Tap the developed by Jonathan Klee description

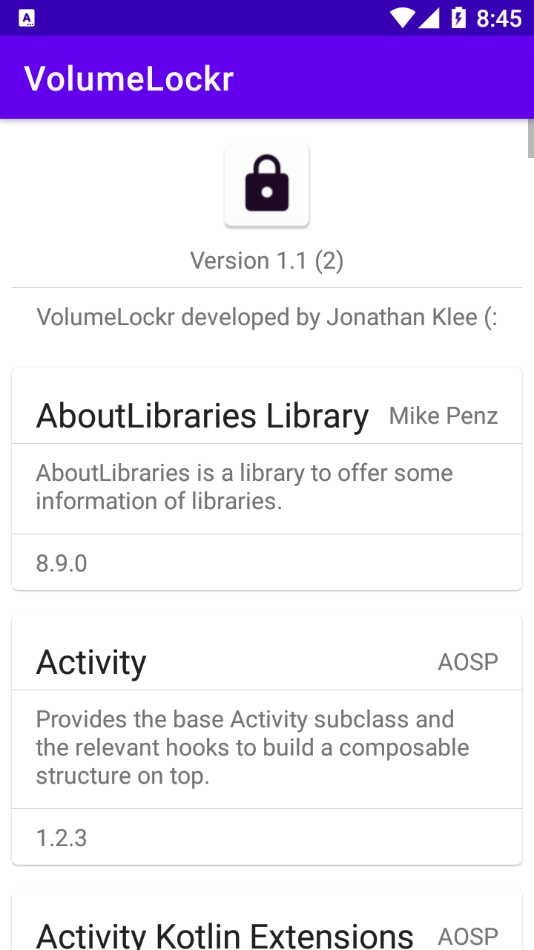267,317
